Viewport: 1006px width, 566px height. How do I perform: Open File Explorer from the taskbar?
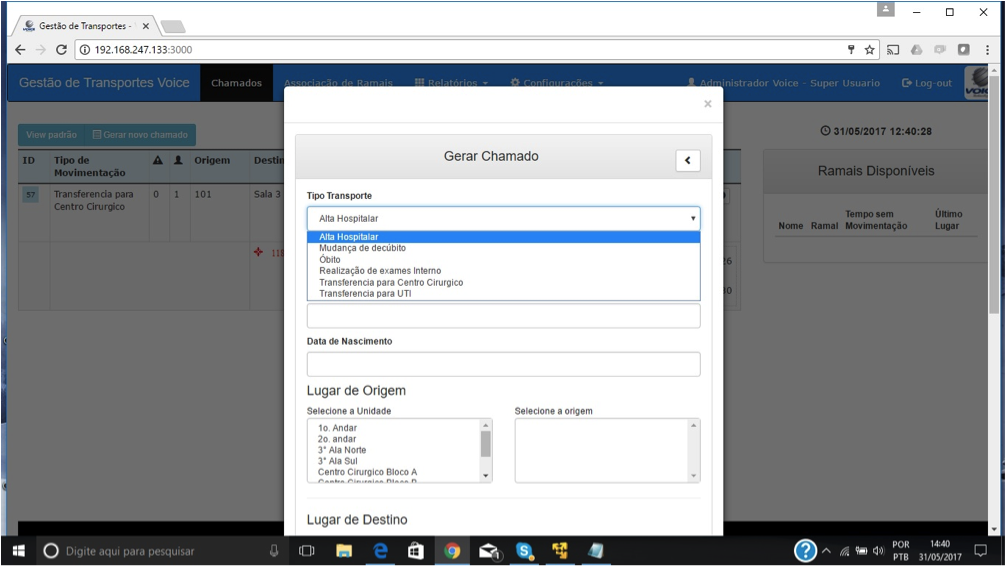344,551
